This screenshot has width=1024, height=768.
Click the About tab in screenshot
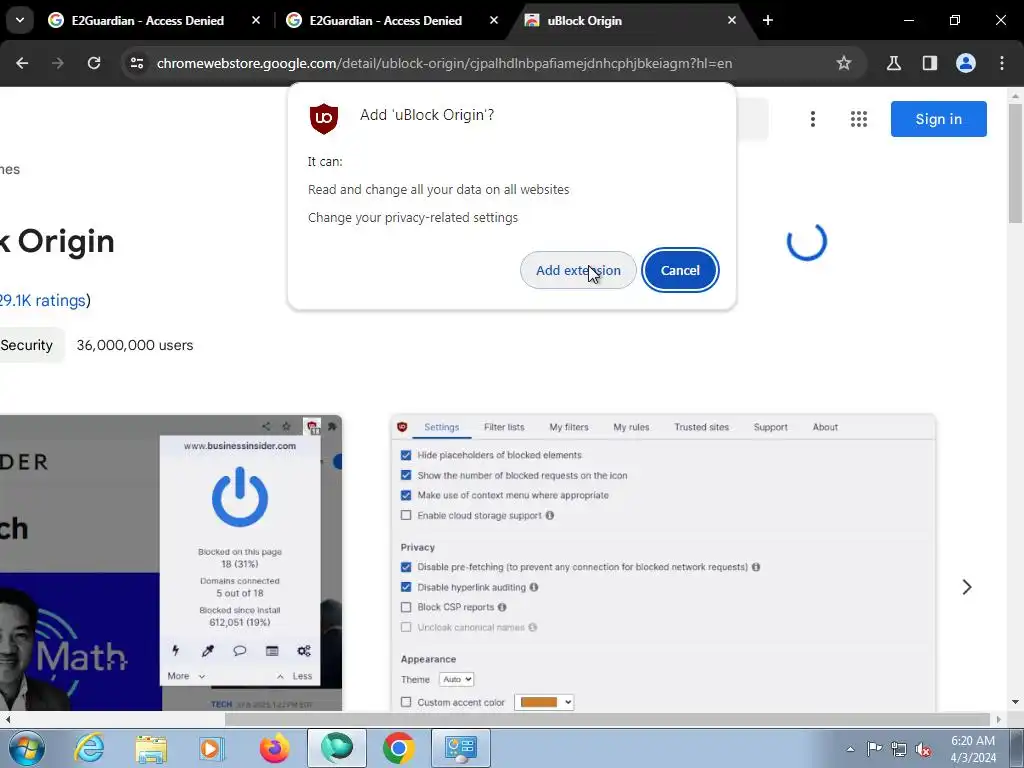point(825,427)
